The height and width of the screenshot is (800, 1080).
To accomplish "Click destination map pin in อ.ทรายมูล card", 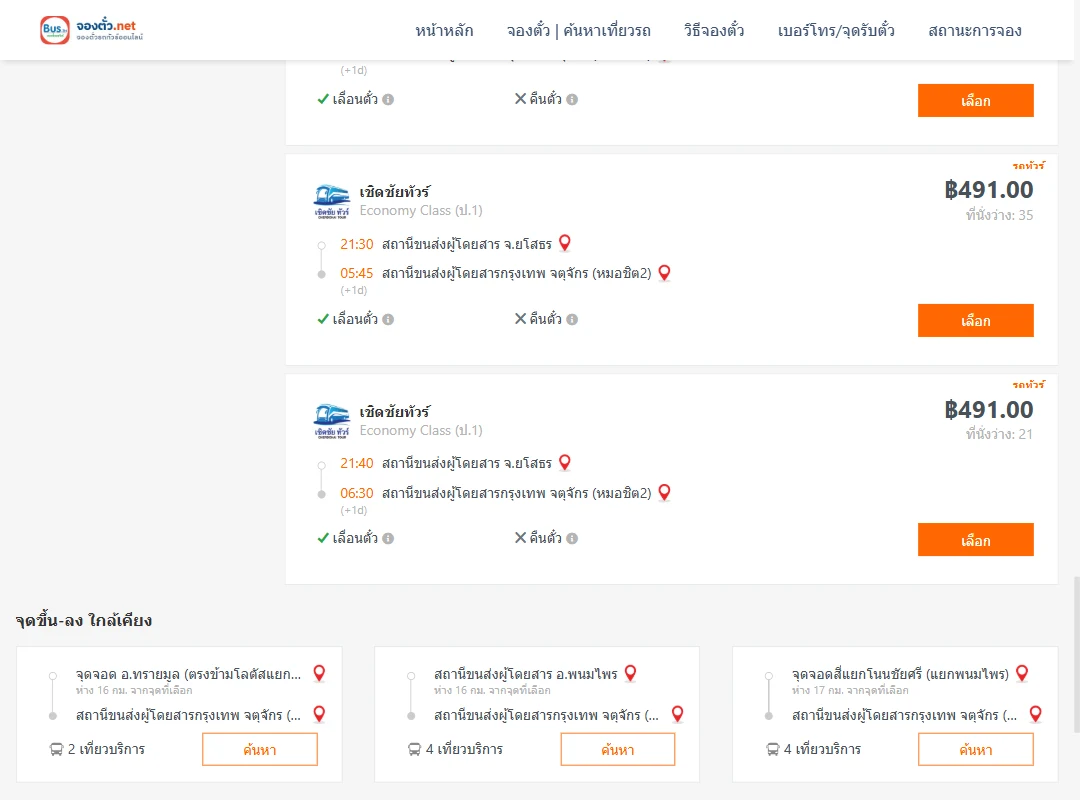I will coord(320,714).
